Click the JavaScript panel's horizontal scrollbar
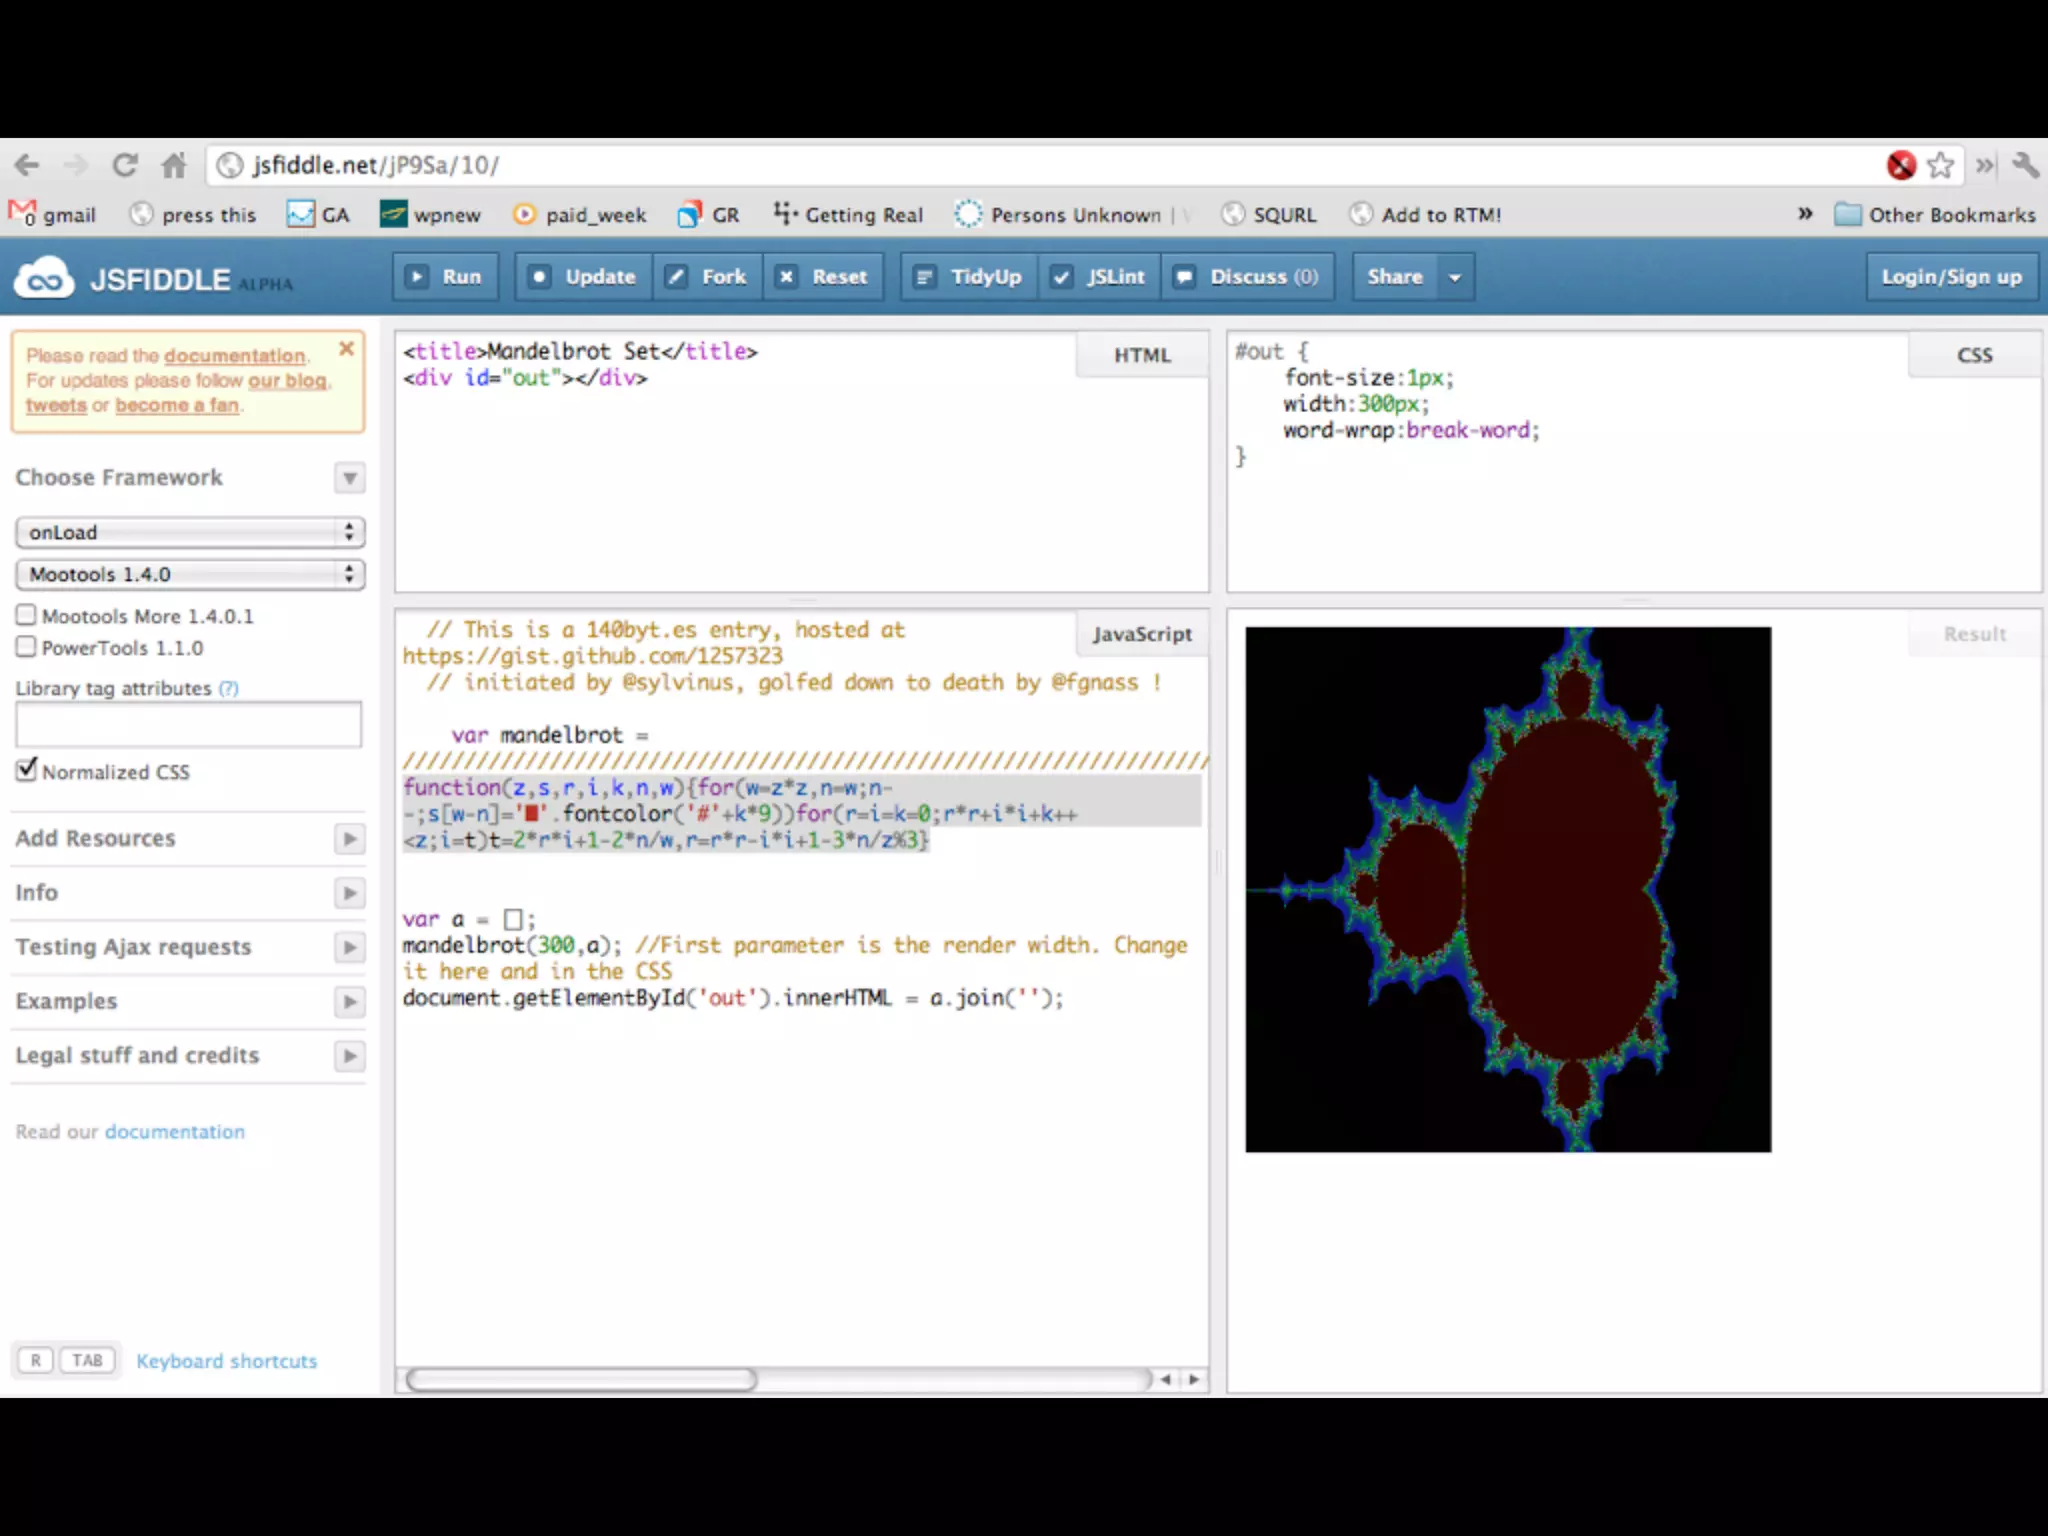The image size is (2048, 1536). 582,1380
